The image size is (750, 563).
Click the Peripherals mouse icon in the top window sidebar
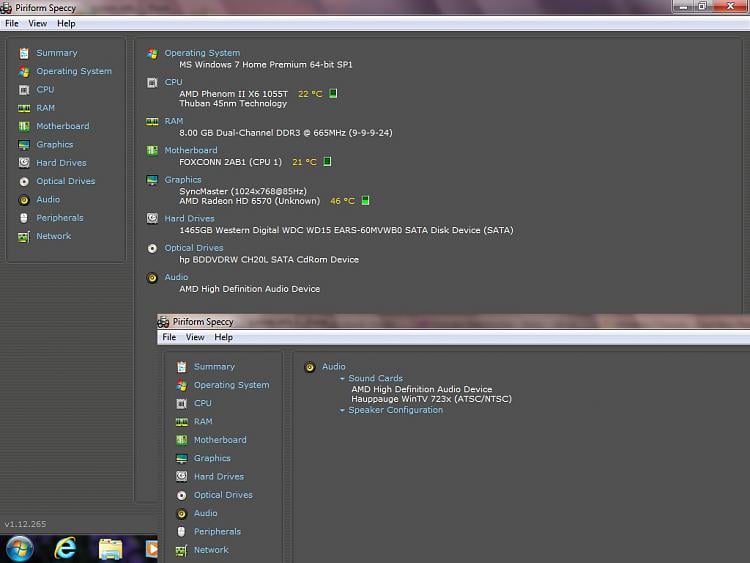click(24, 218)
